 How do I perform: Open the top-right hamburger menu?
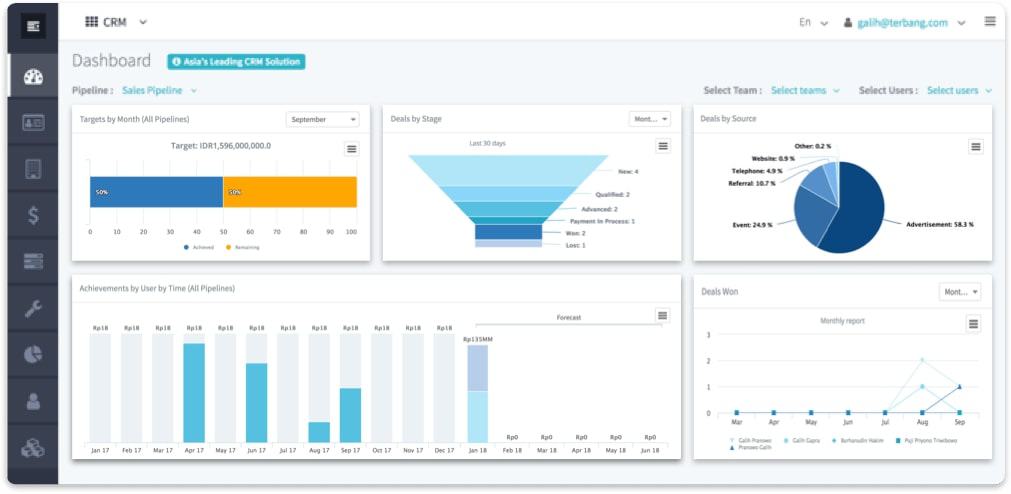point(990,21)
